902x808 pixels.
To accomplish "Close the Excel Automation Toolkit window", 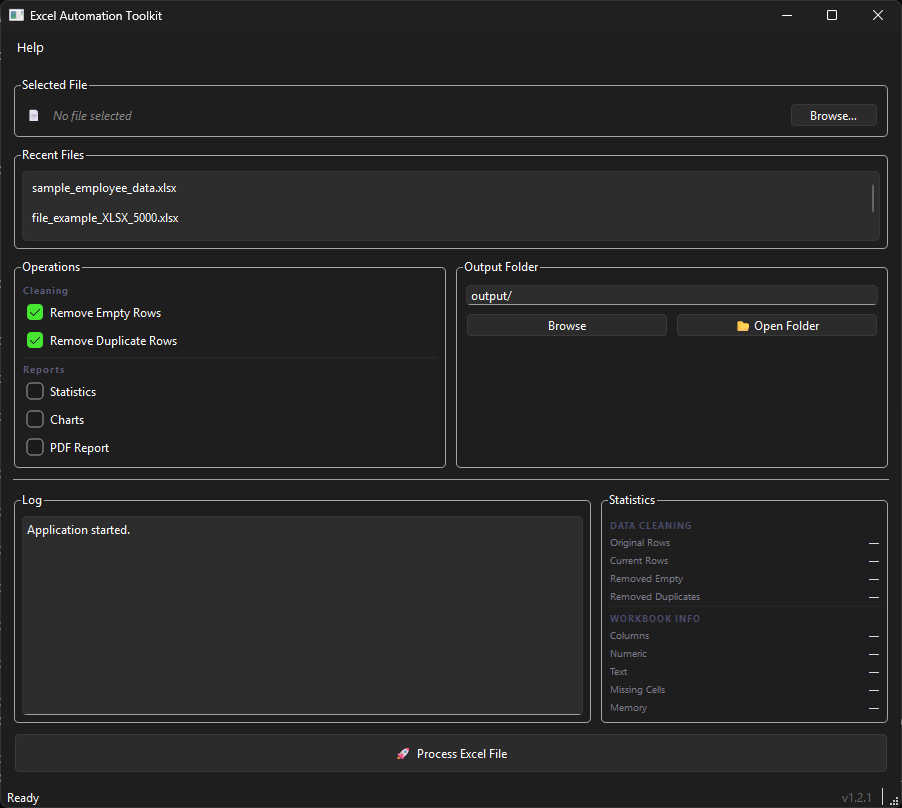I will point(877,16).
